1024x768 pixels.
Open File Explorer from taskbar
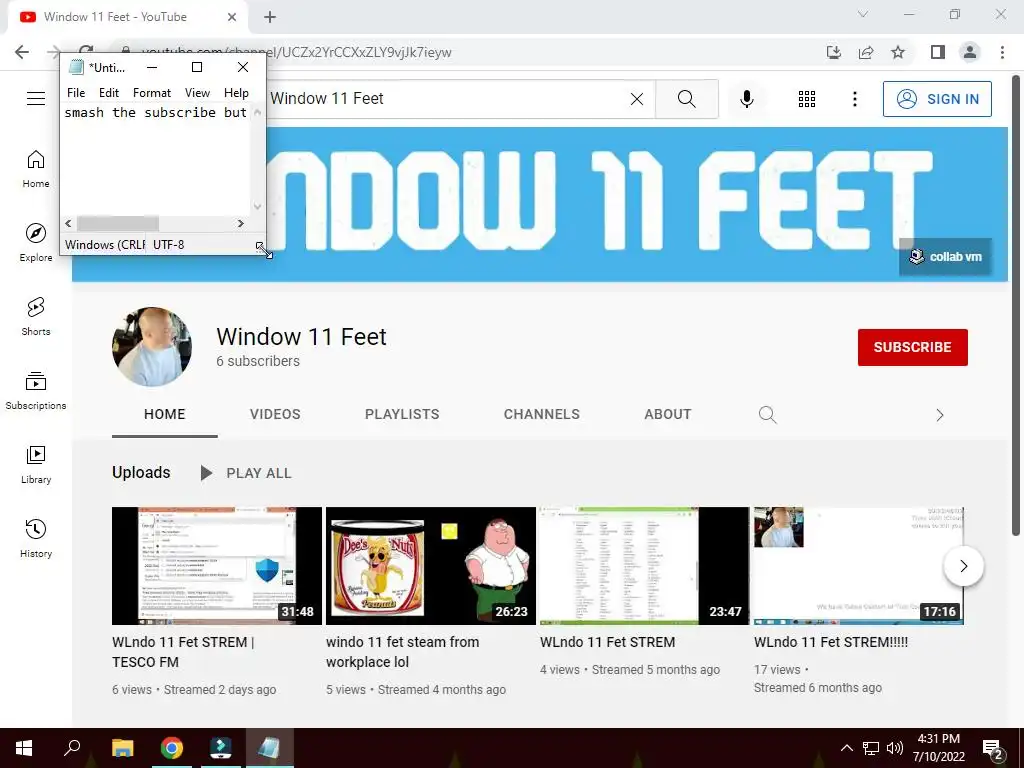[x=122, y=748]
